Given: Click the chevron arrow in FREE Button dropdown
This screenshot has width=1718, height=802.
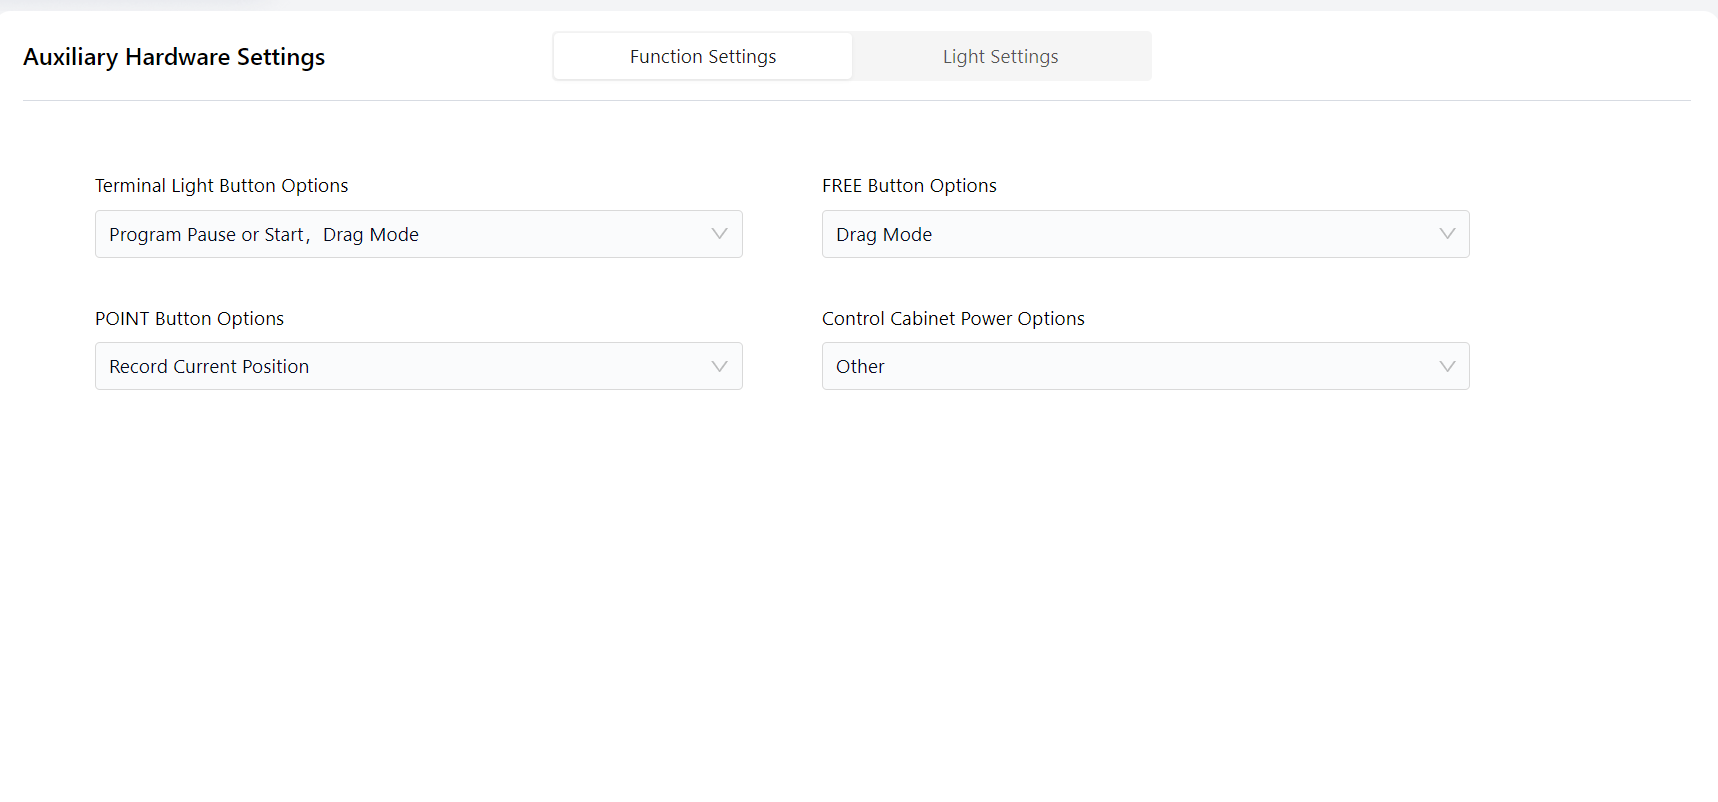Looking at the screenshot, I should [1446, 234].
